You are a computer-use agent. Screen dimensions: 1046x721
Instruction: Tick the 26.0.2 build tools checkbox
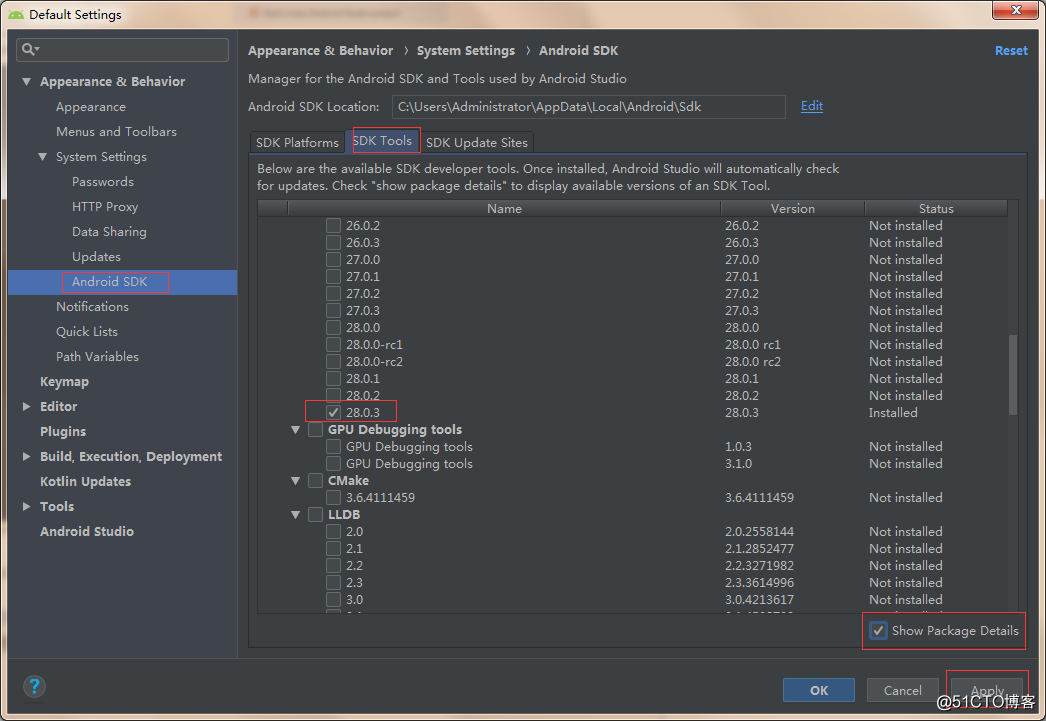click(334, 225)
